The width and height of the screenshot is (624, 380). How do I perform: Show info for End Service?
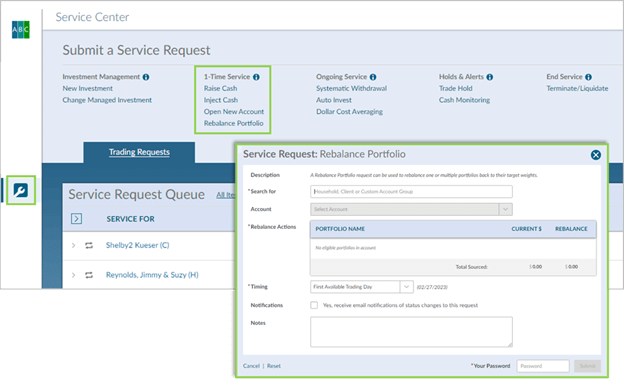pos(589,77)
